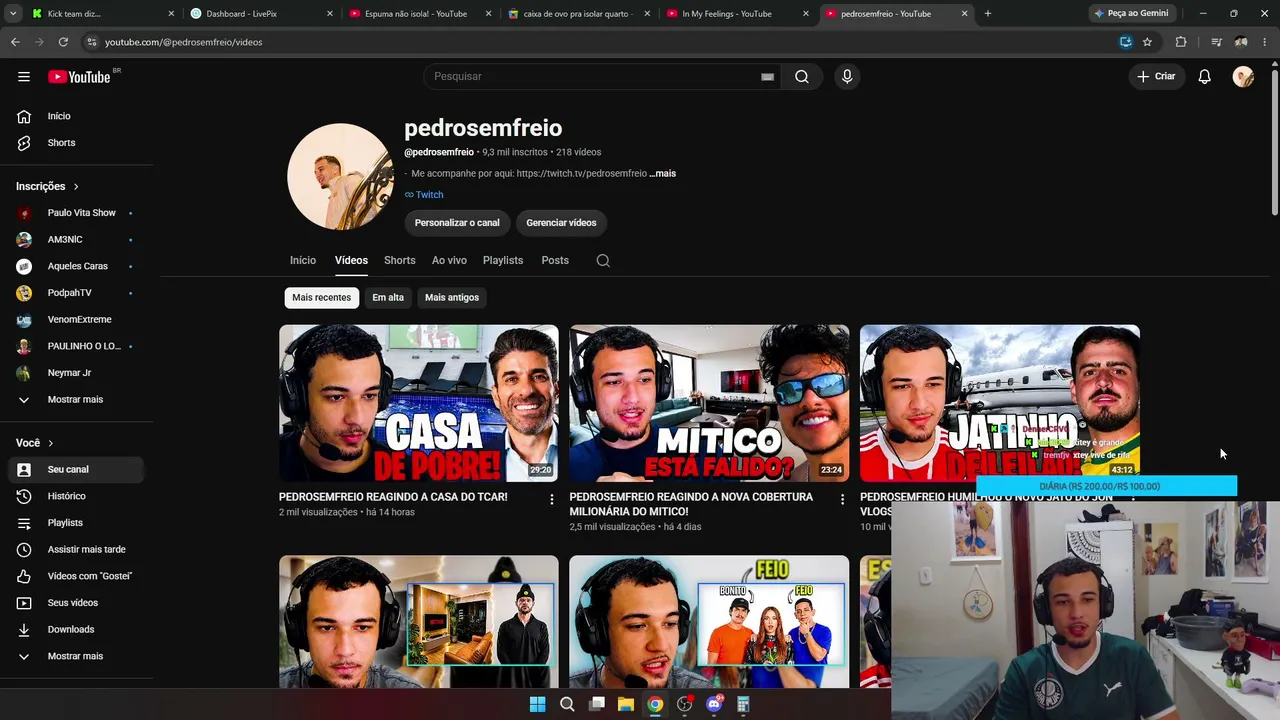Switch to the Início channel tab
Image resolution: width=1280 pixels, height=720 pixels.
point(303,260)
